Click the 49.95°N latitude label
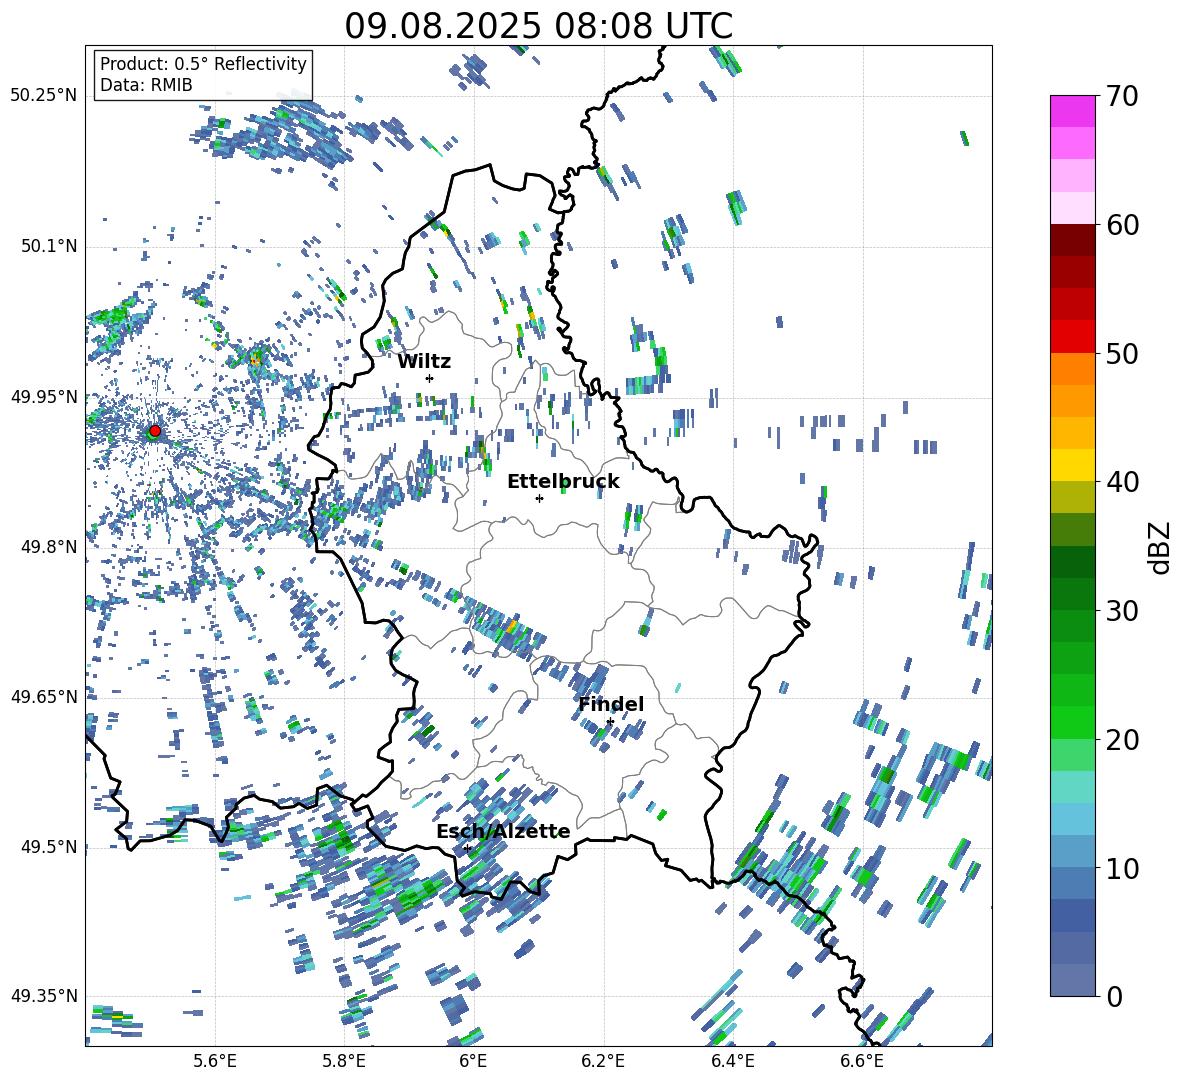The height and width of the screenshot is (1081, 1184). pyautogui.click(x=44, y=396)
